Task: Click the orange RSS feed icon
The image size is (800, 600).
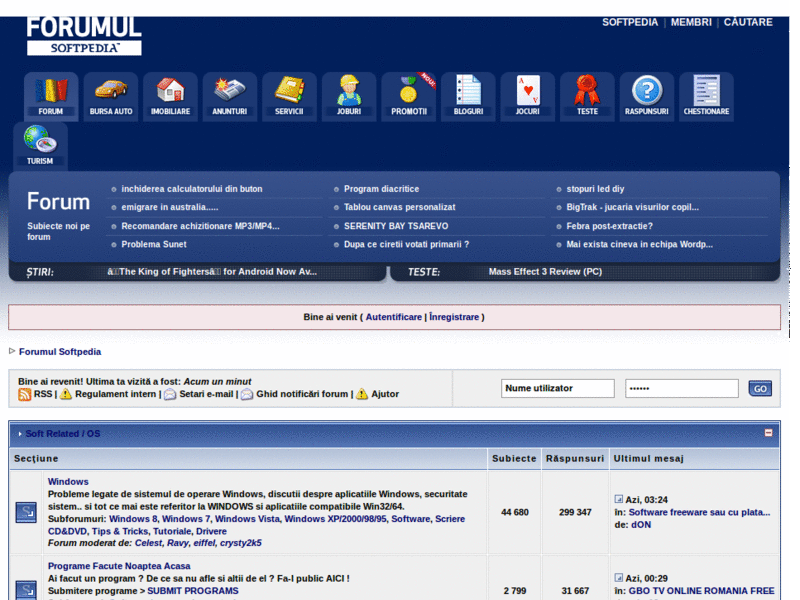Action: pyautogui.click(x=24, y=394)
